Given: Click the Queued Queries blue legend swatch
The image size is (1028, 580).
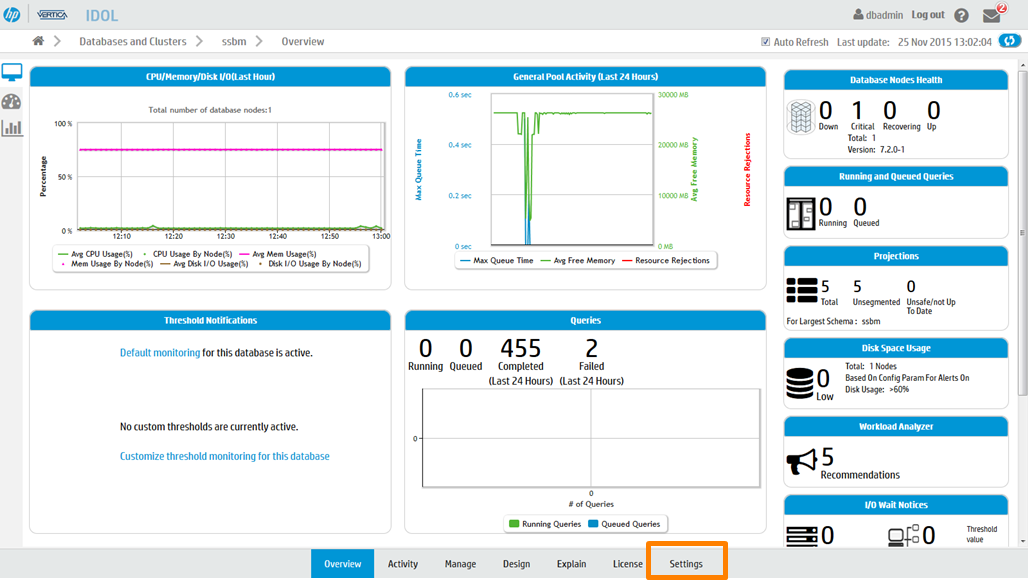Looking at the screenshot, I should pyautogui.click(x=593, y=524).
